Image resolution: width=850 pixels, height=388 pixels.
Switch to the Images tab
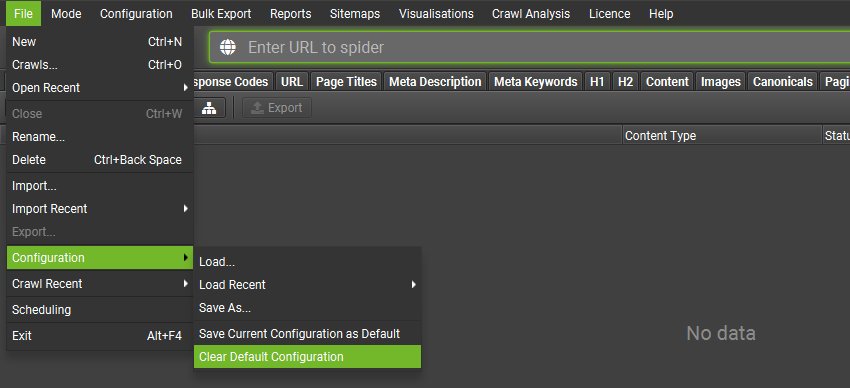[x=720, y=82]
